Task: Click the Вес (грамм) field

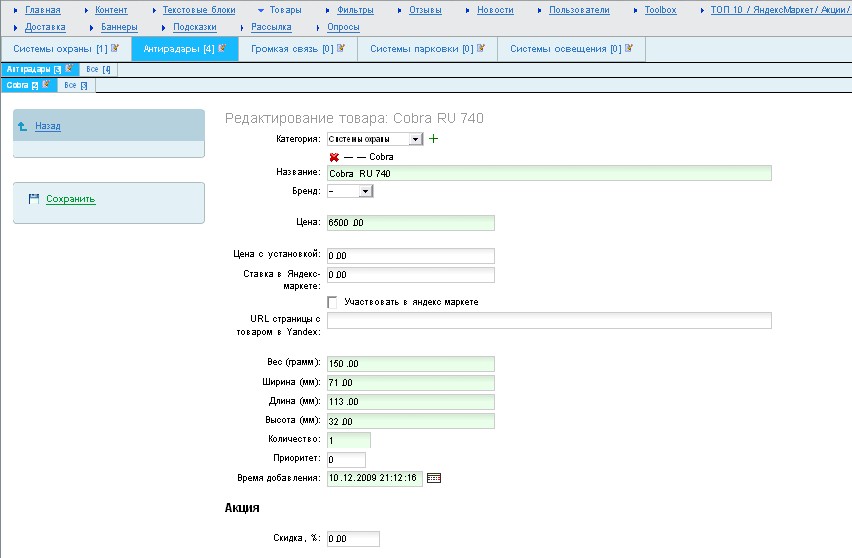Action: click(x=411, y=364)
